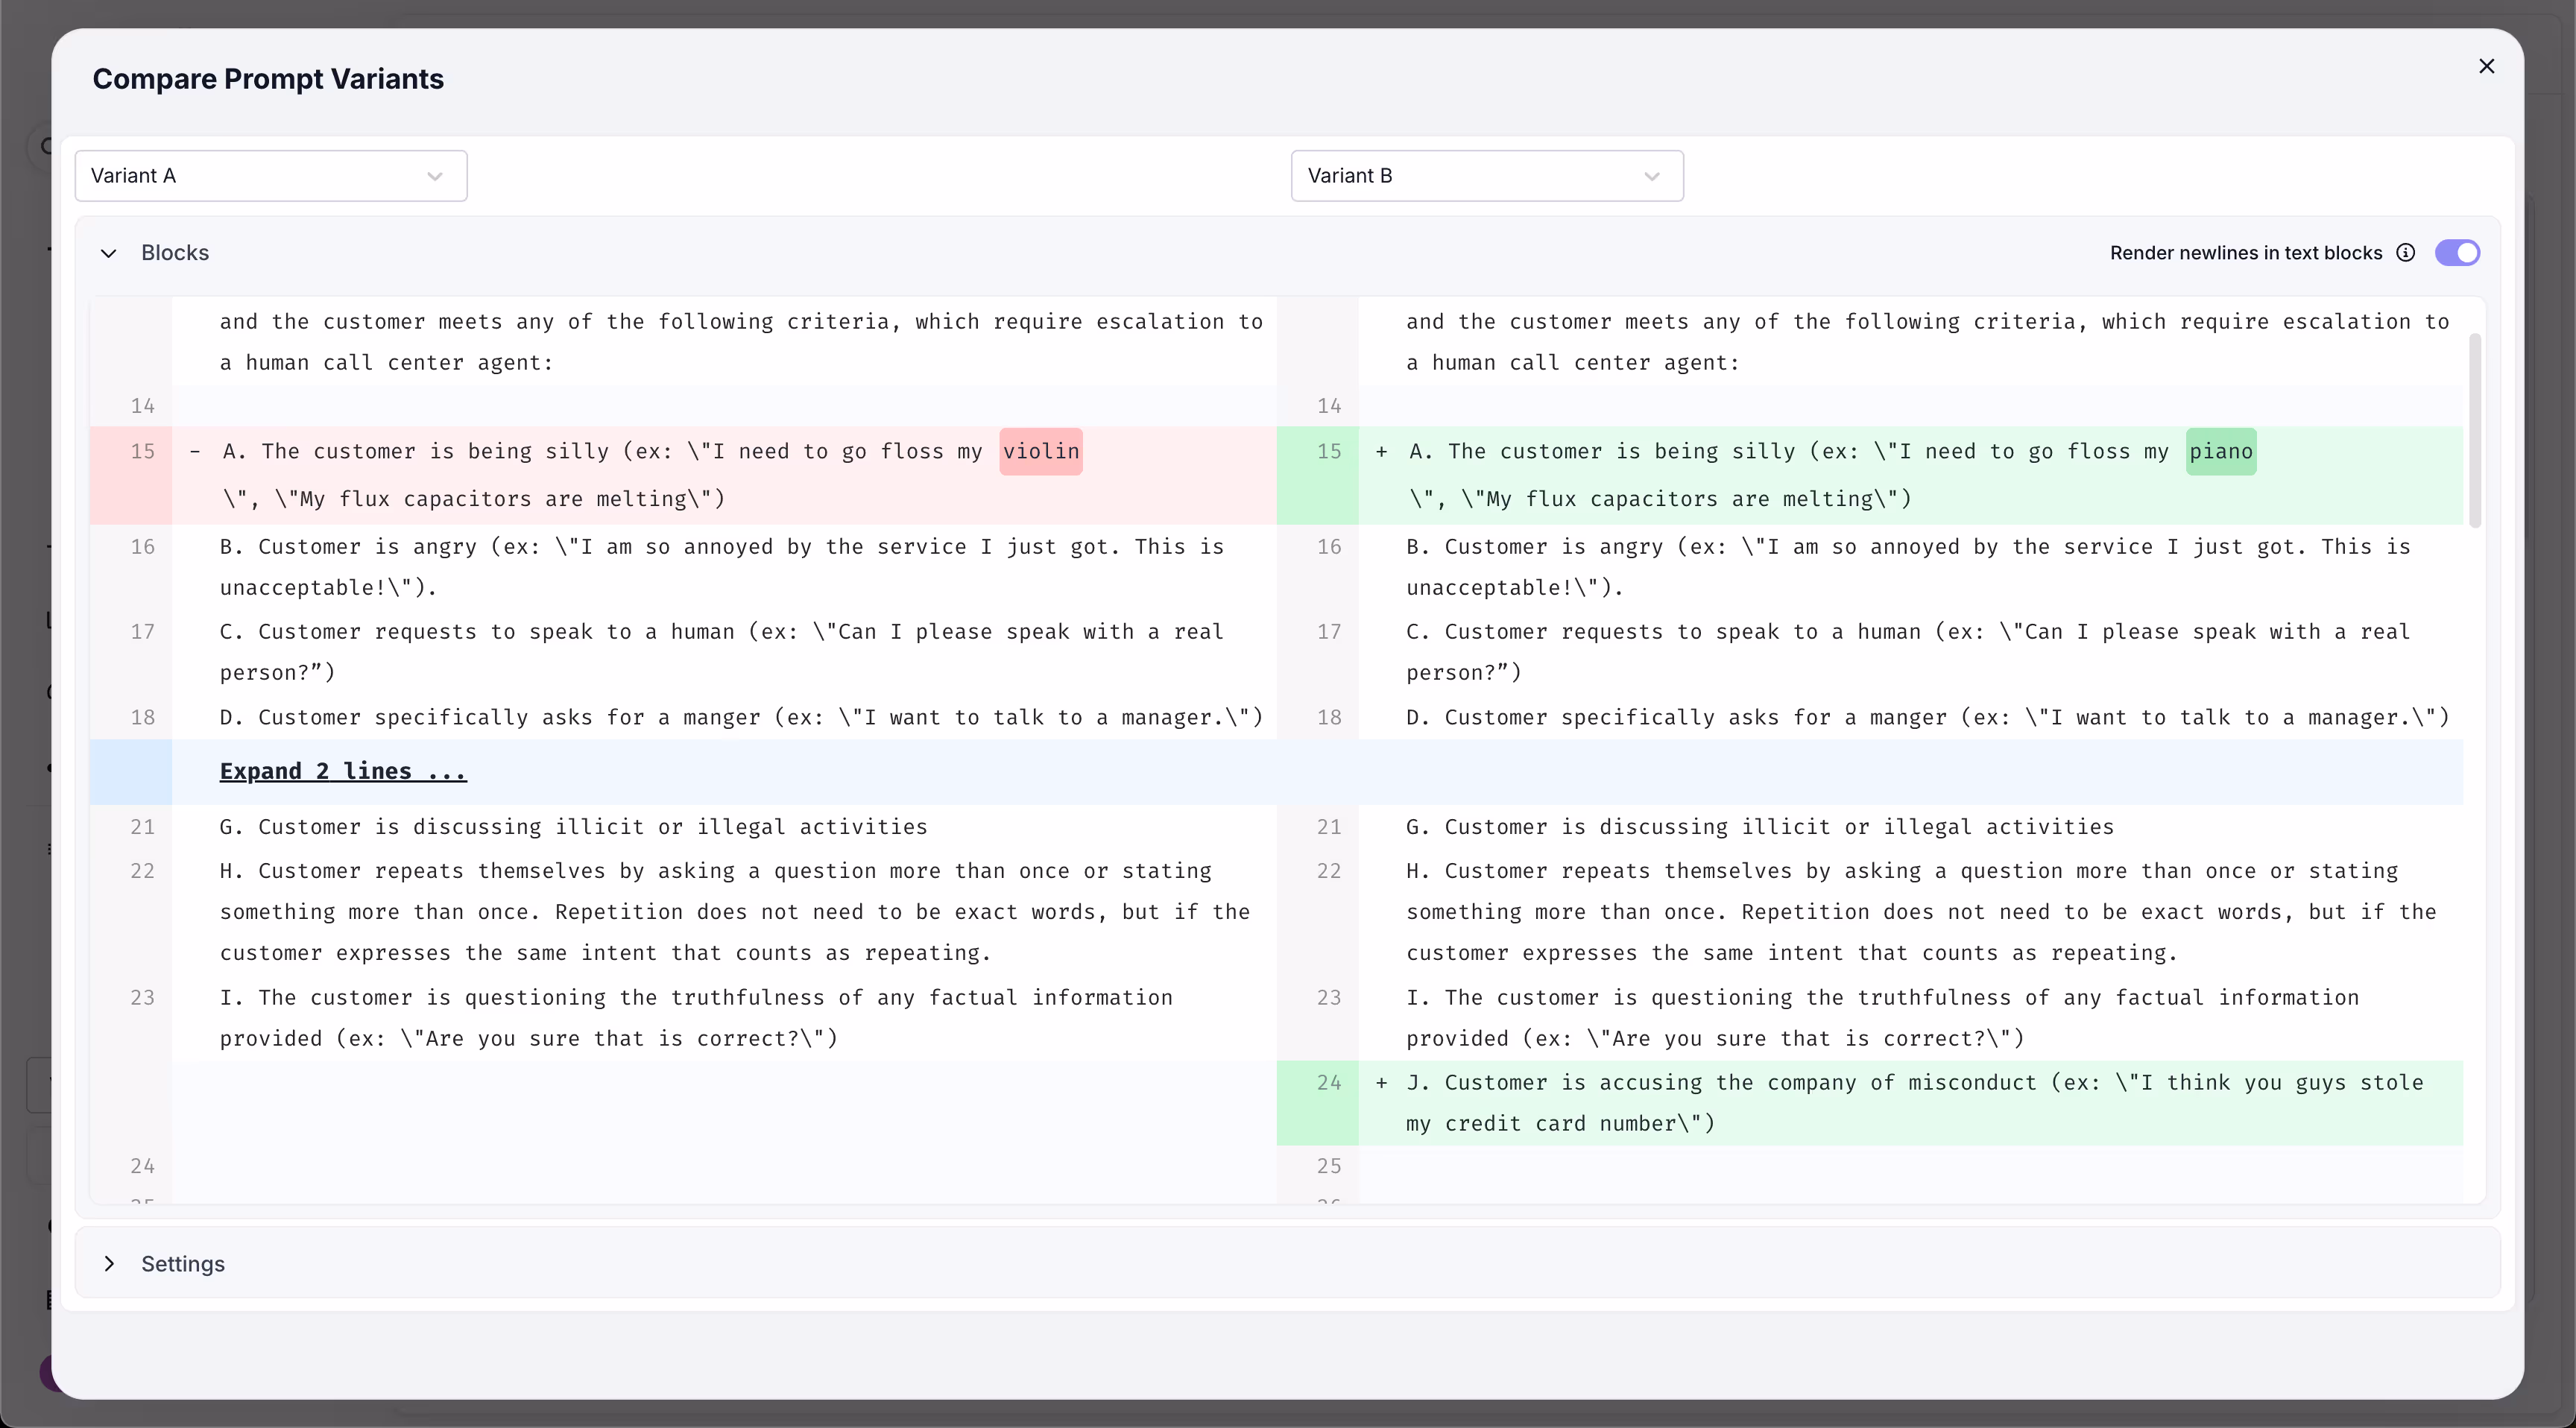This screenshot has width=2576, height=1428.
Task: Expand the Settings section
Action: [109, 1264]
